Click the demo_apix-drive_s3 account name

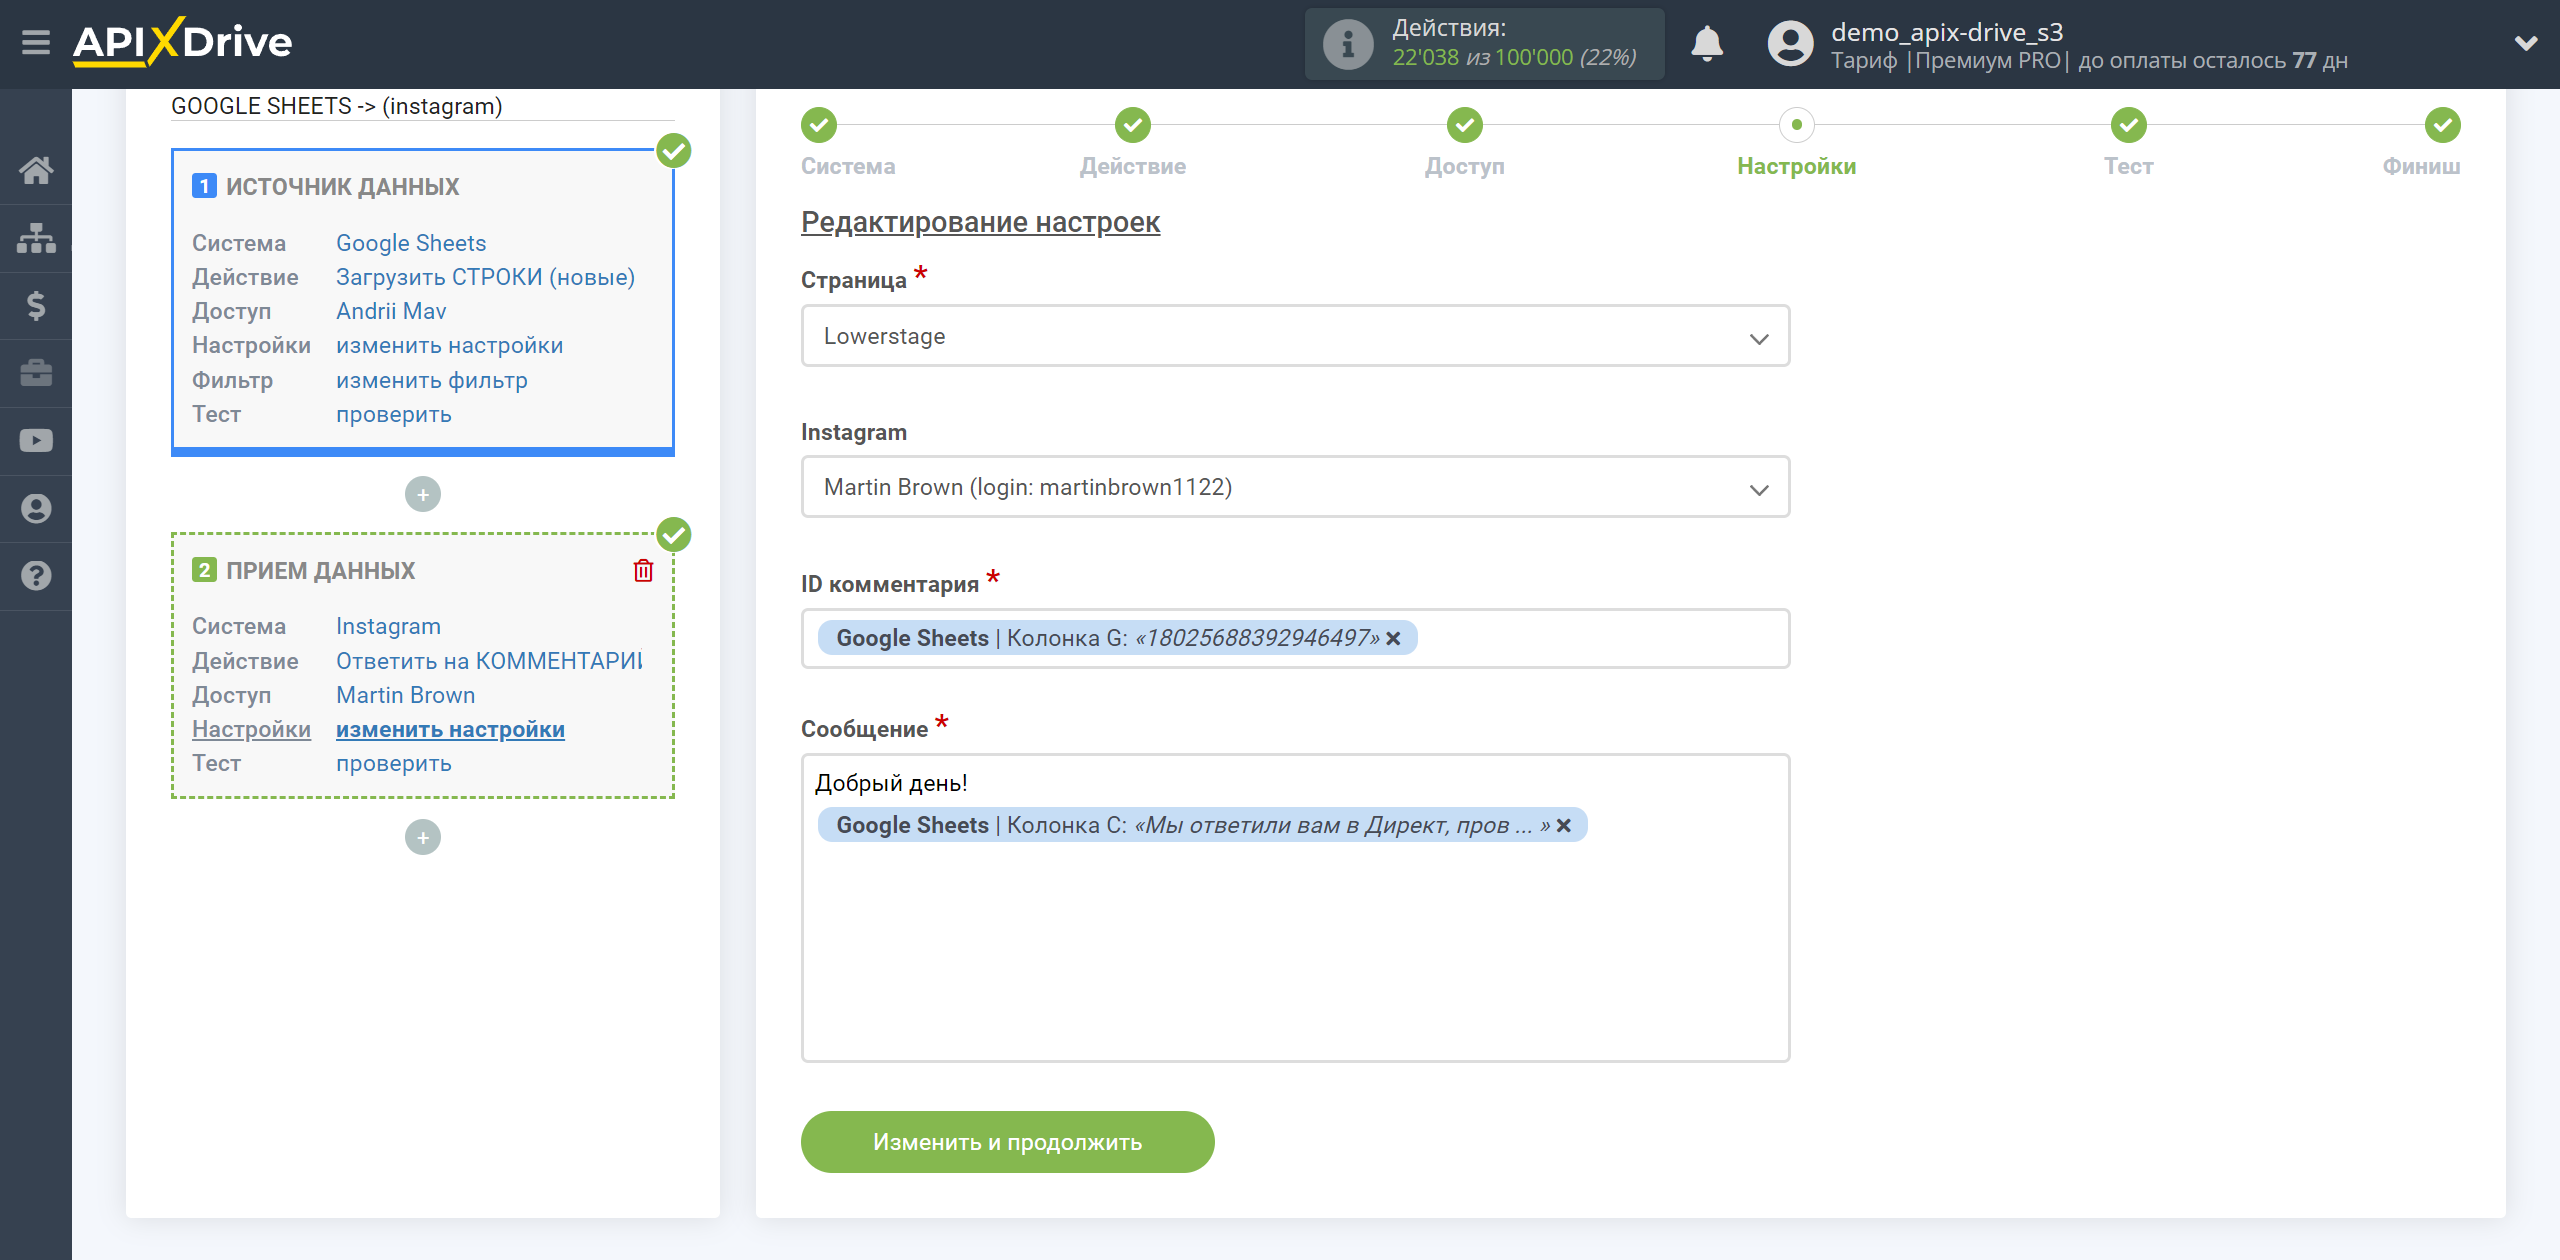(1946, 32)
